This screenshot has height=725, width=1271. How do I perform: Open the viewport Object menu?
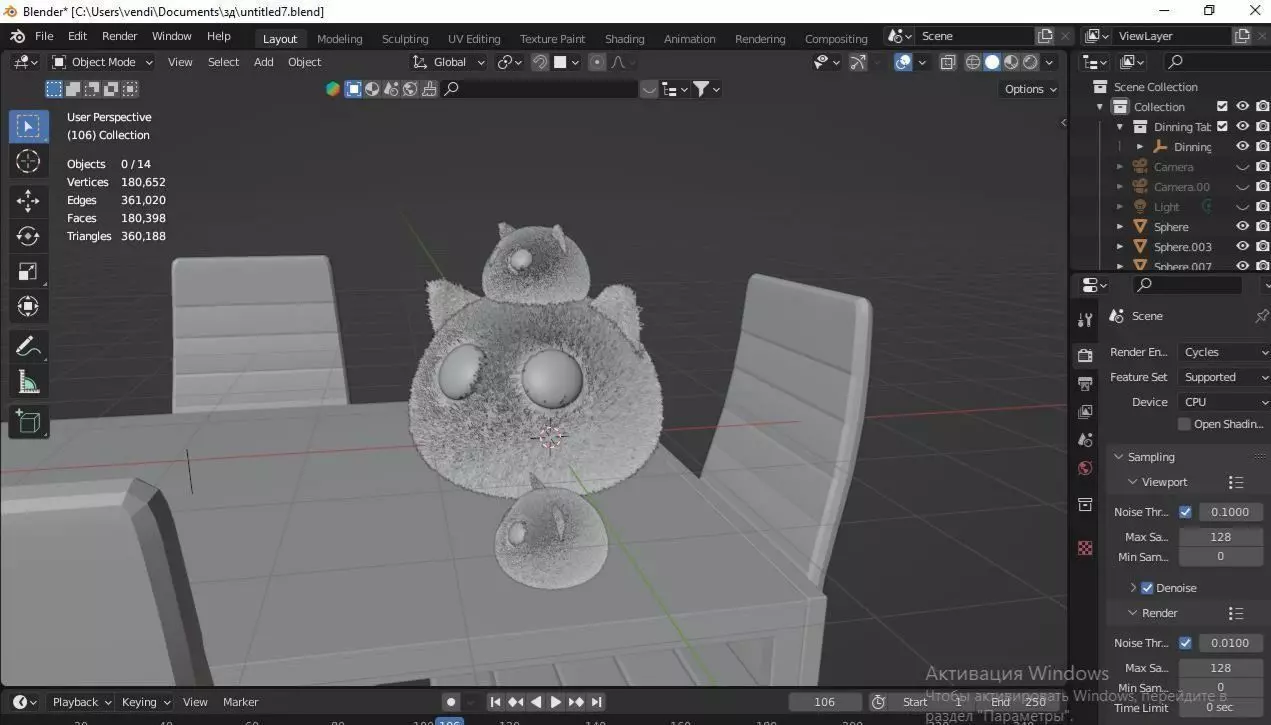pyautogui.click(x=304, y=62)
